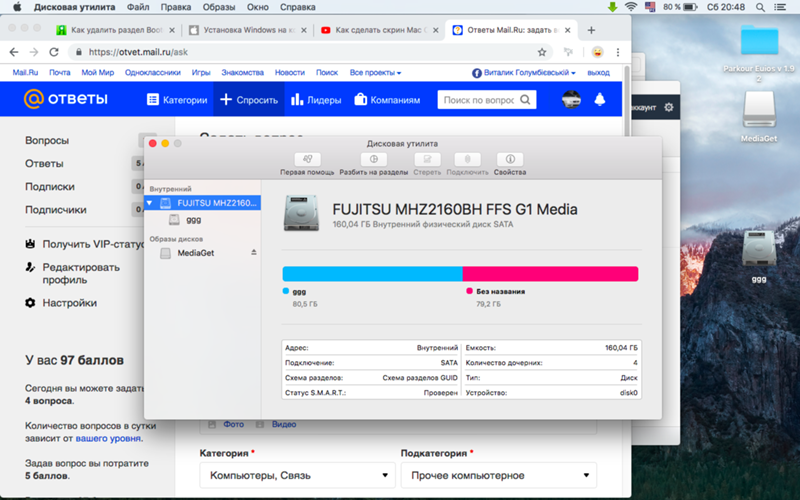Viewport: 800px width, 500px height.
Task: Open the Компаниям page
Action: (387, 99)
